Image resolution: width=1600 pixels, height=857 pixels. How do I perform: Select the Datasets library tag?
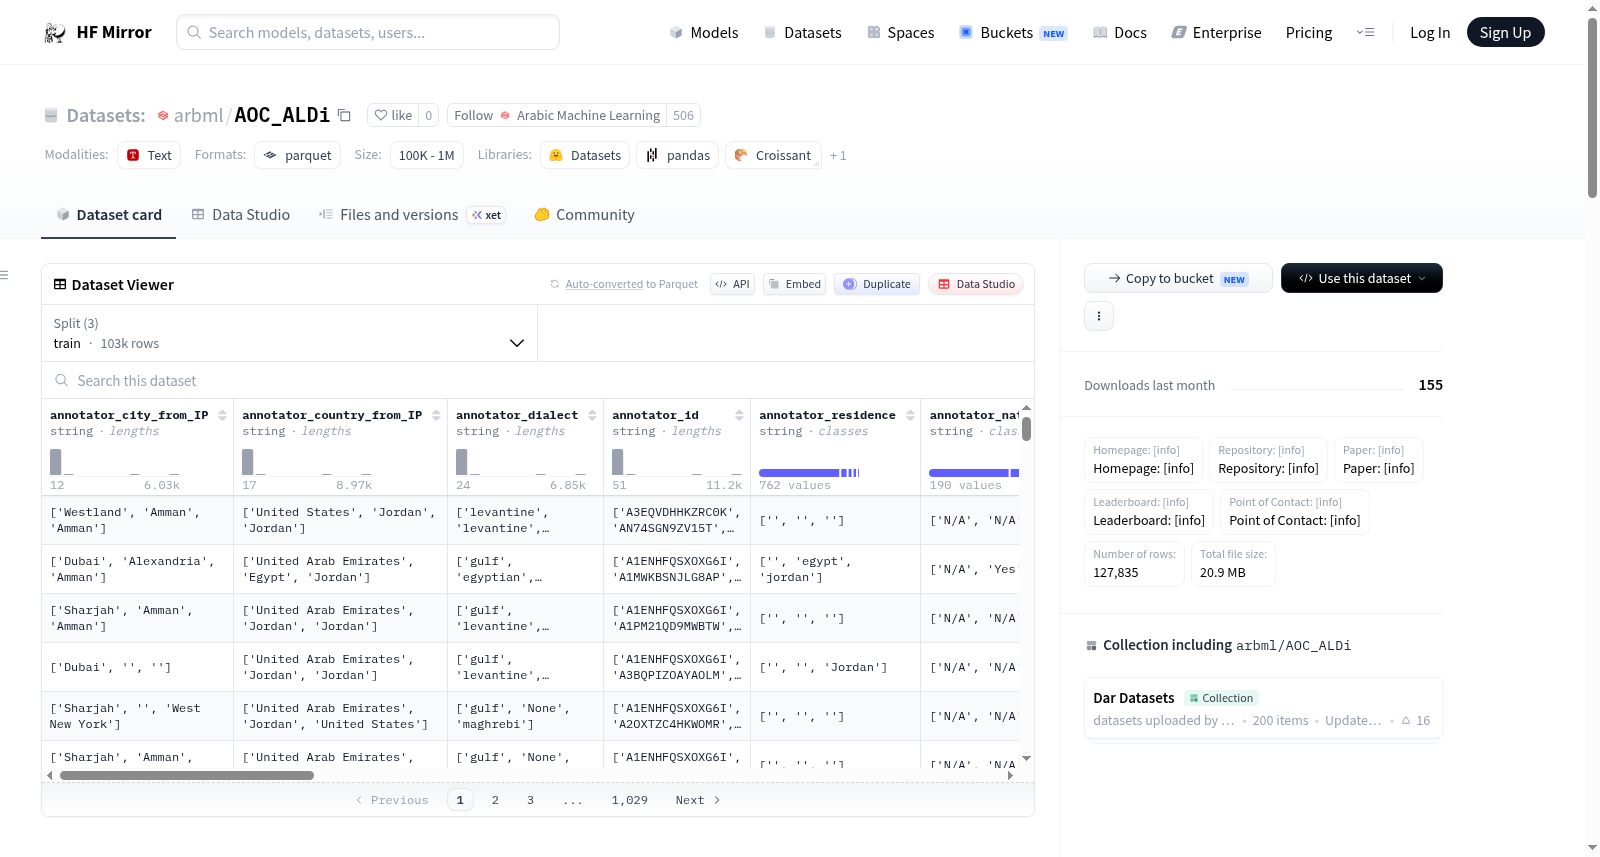585,155
